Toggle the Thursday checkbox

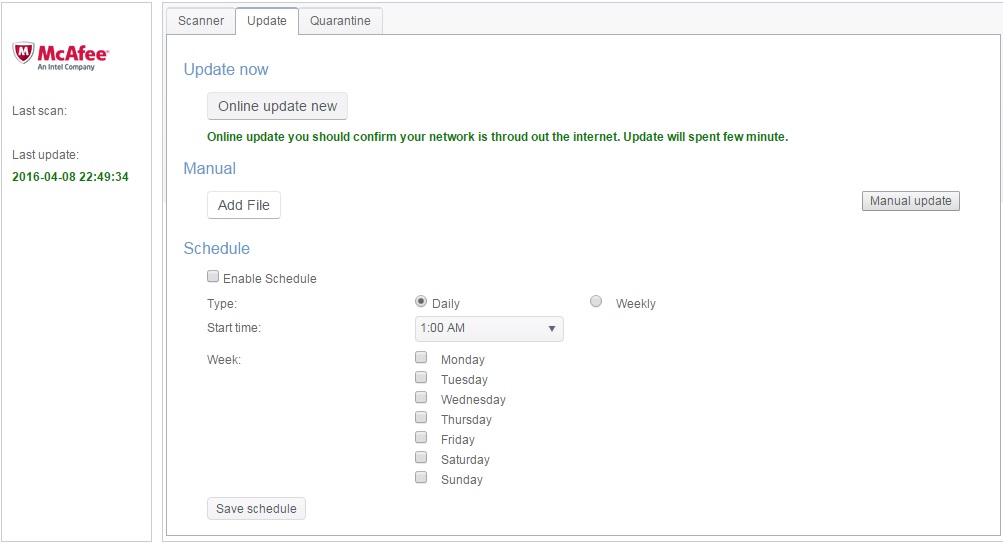[x=421, y=417]
